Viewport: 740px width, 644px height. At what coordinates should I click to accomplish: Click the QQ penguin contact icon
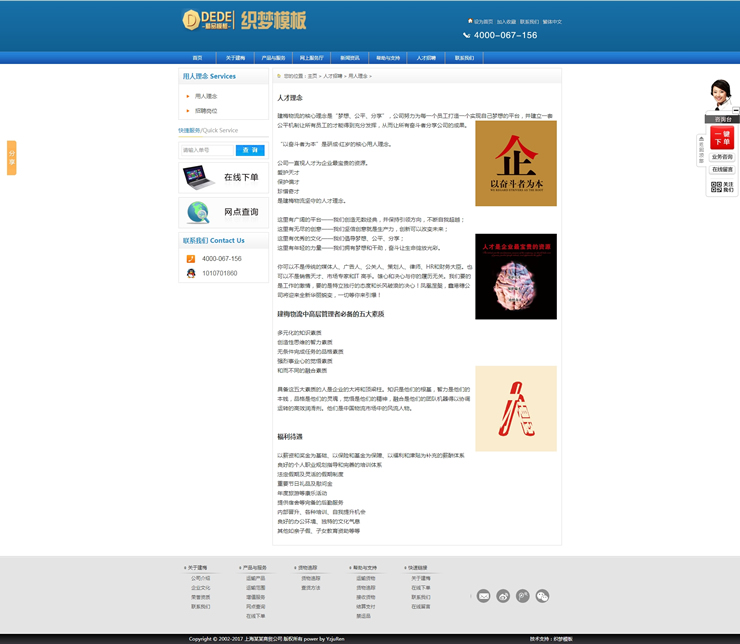coord(191,273)
